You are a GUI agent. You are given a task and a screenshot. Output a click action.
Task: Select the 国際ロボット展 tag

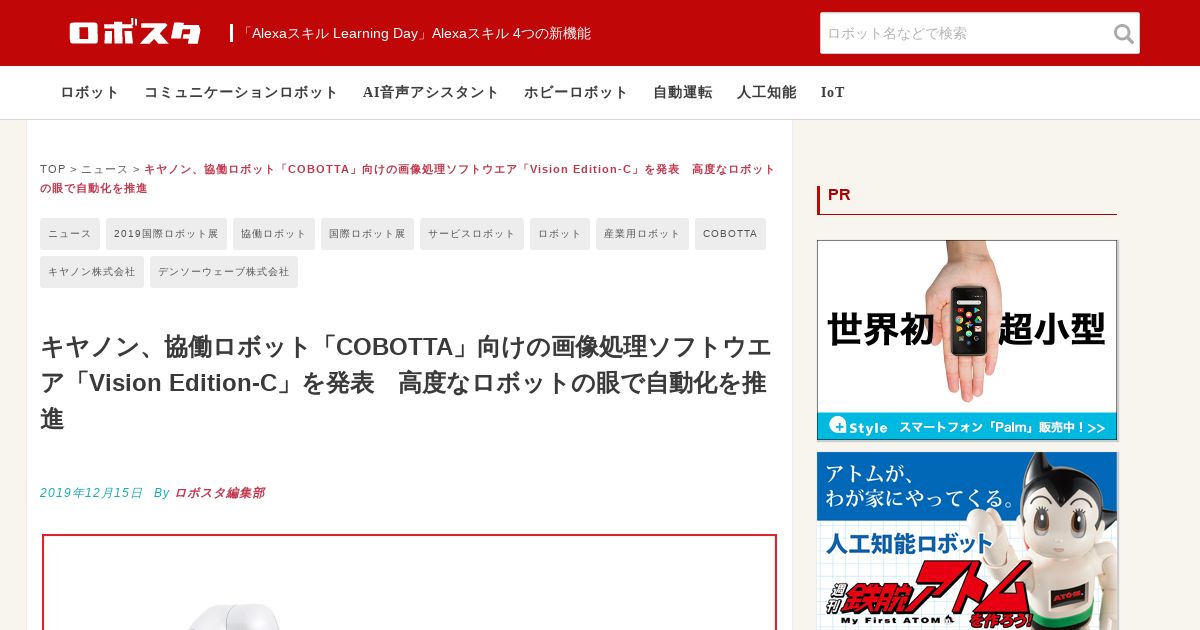coord(367,234)
